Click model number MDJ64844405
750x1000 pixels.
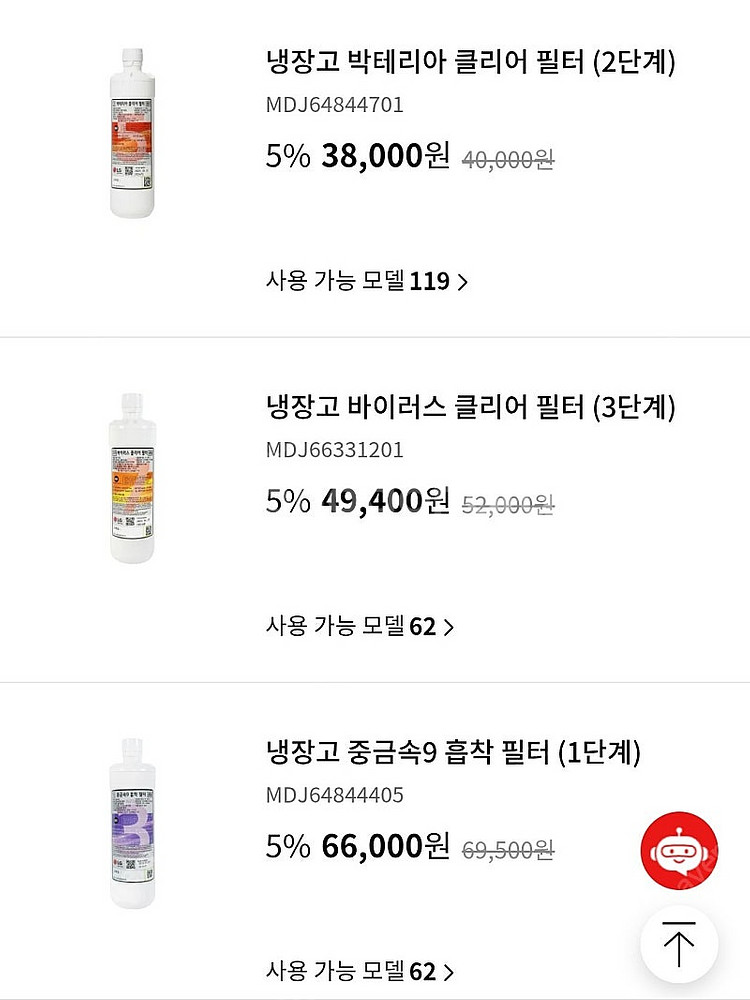pyautogui.click(x=335, y=795)
